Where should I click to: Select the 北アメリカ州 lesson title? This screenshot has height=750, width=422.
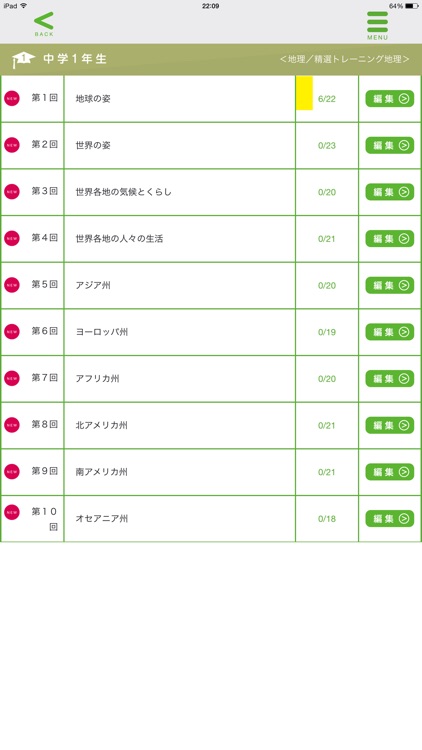coord(101,425)
